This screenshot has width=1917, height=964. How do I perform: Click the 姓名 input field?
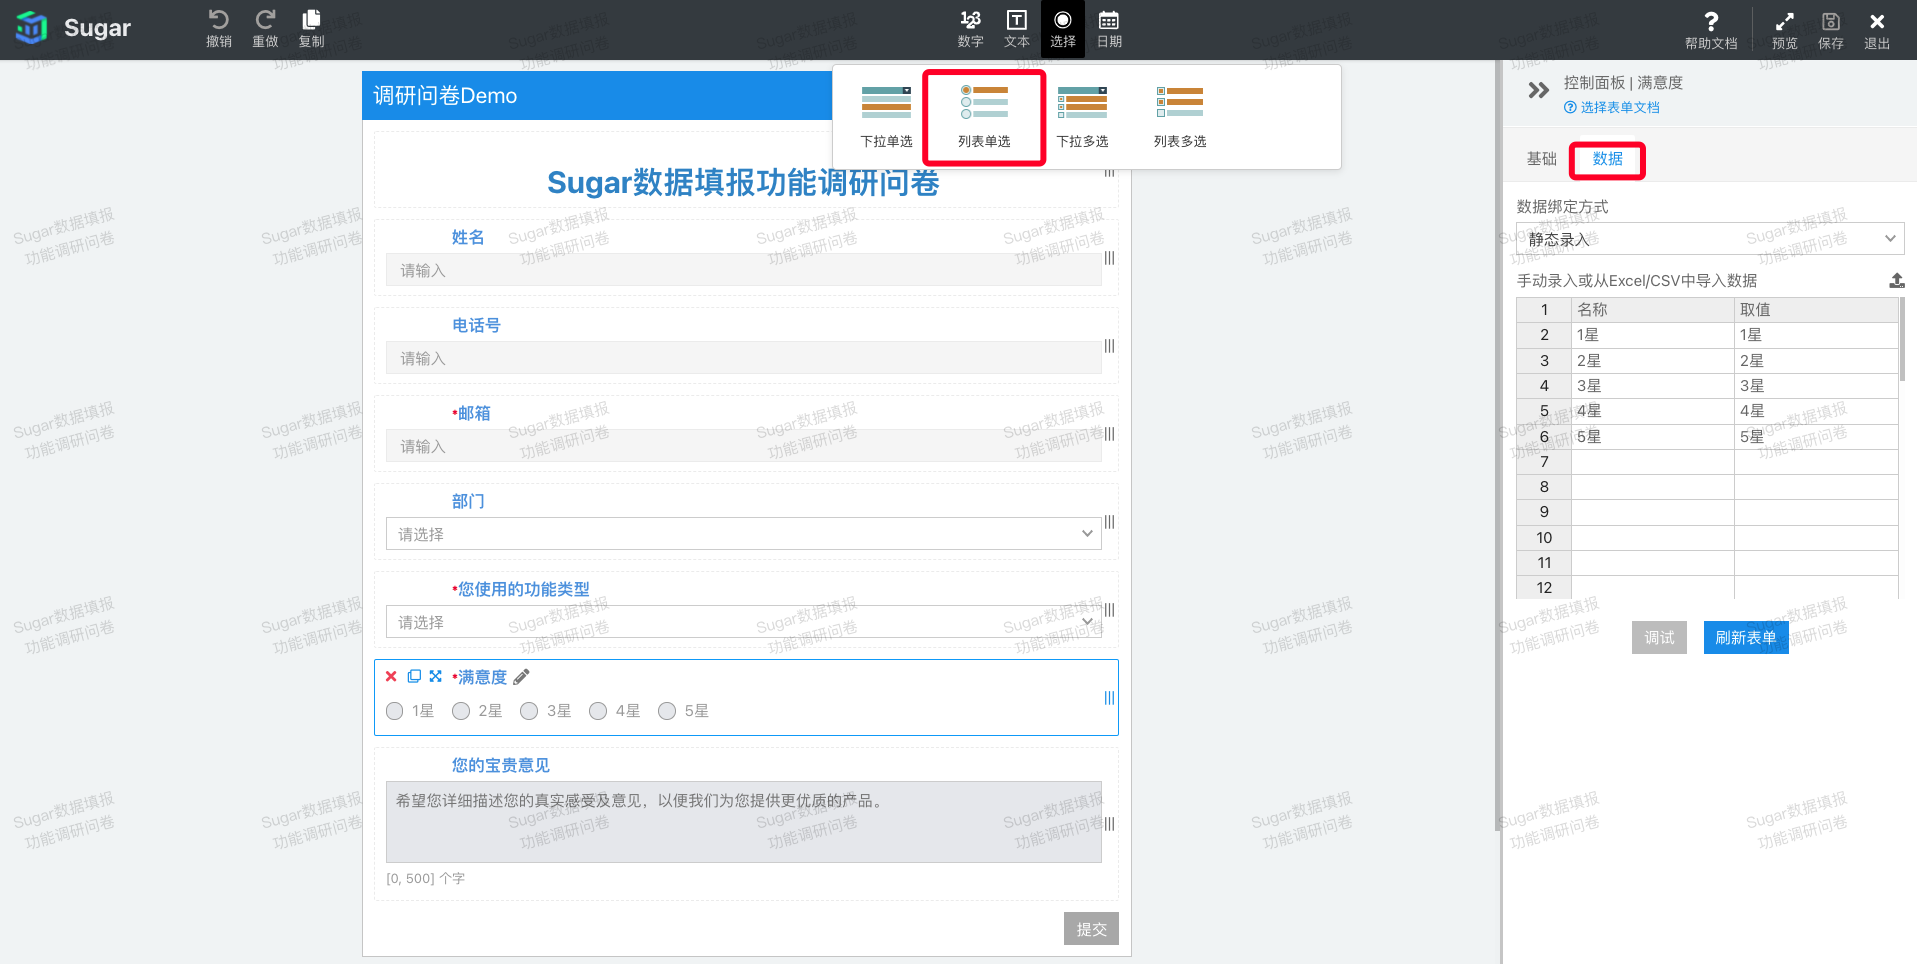743,270
